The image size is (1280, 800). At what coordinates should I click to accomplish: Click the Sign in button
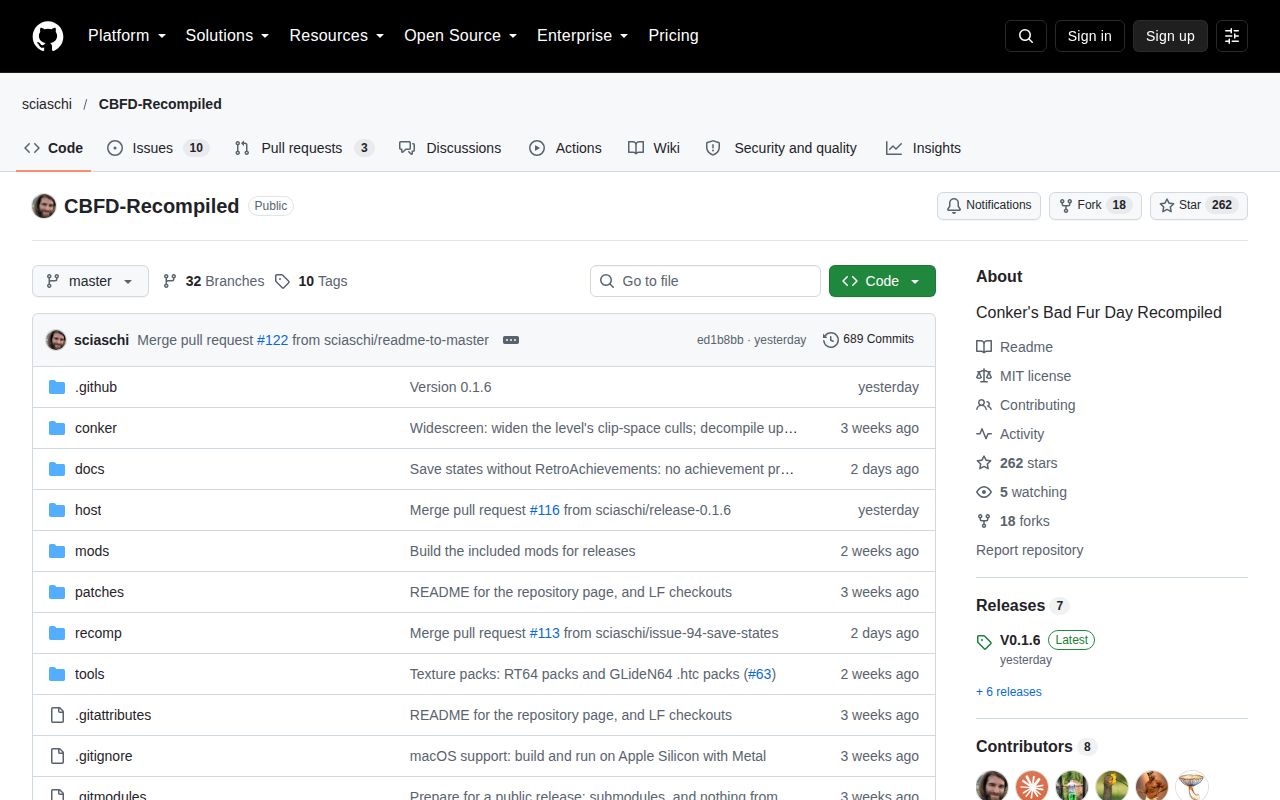coord(1089,36)
